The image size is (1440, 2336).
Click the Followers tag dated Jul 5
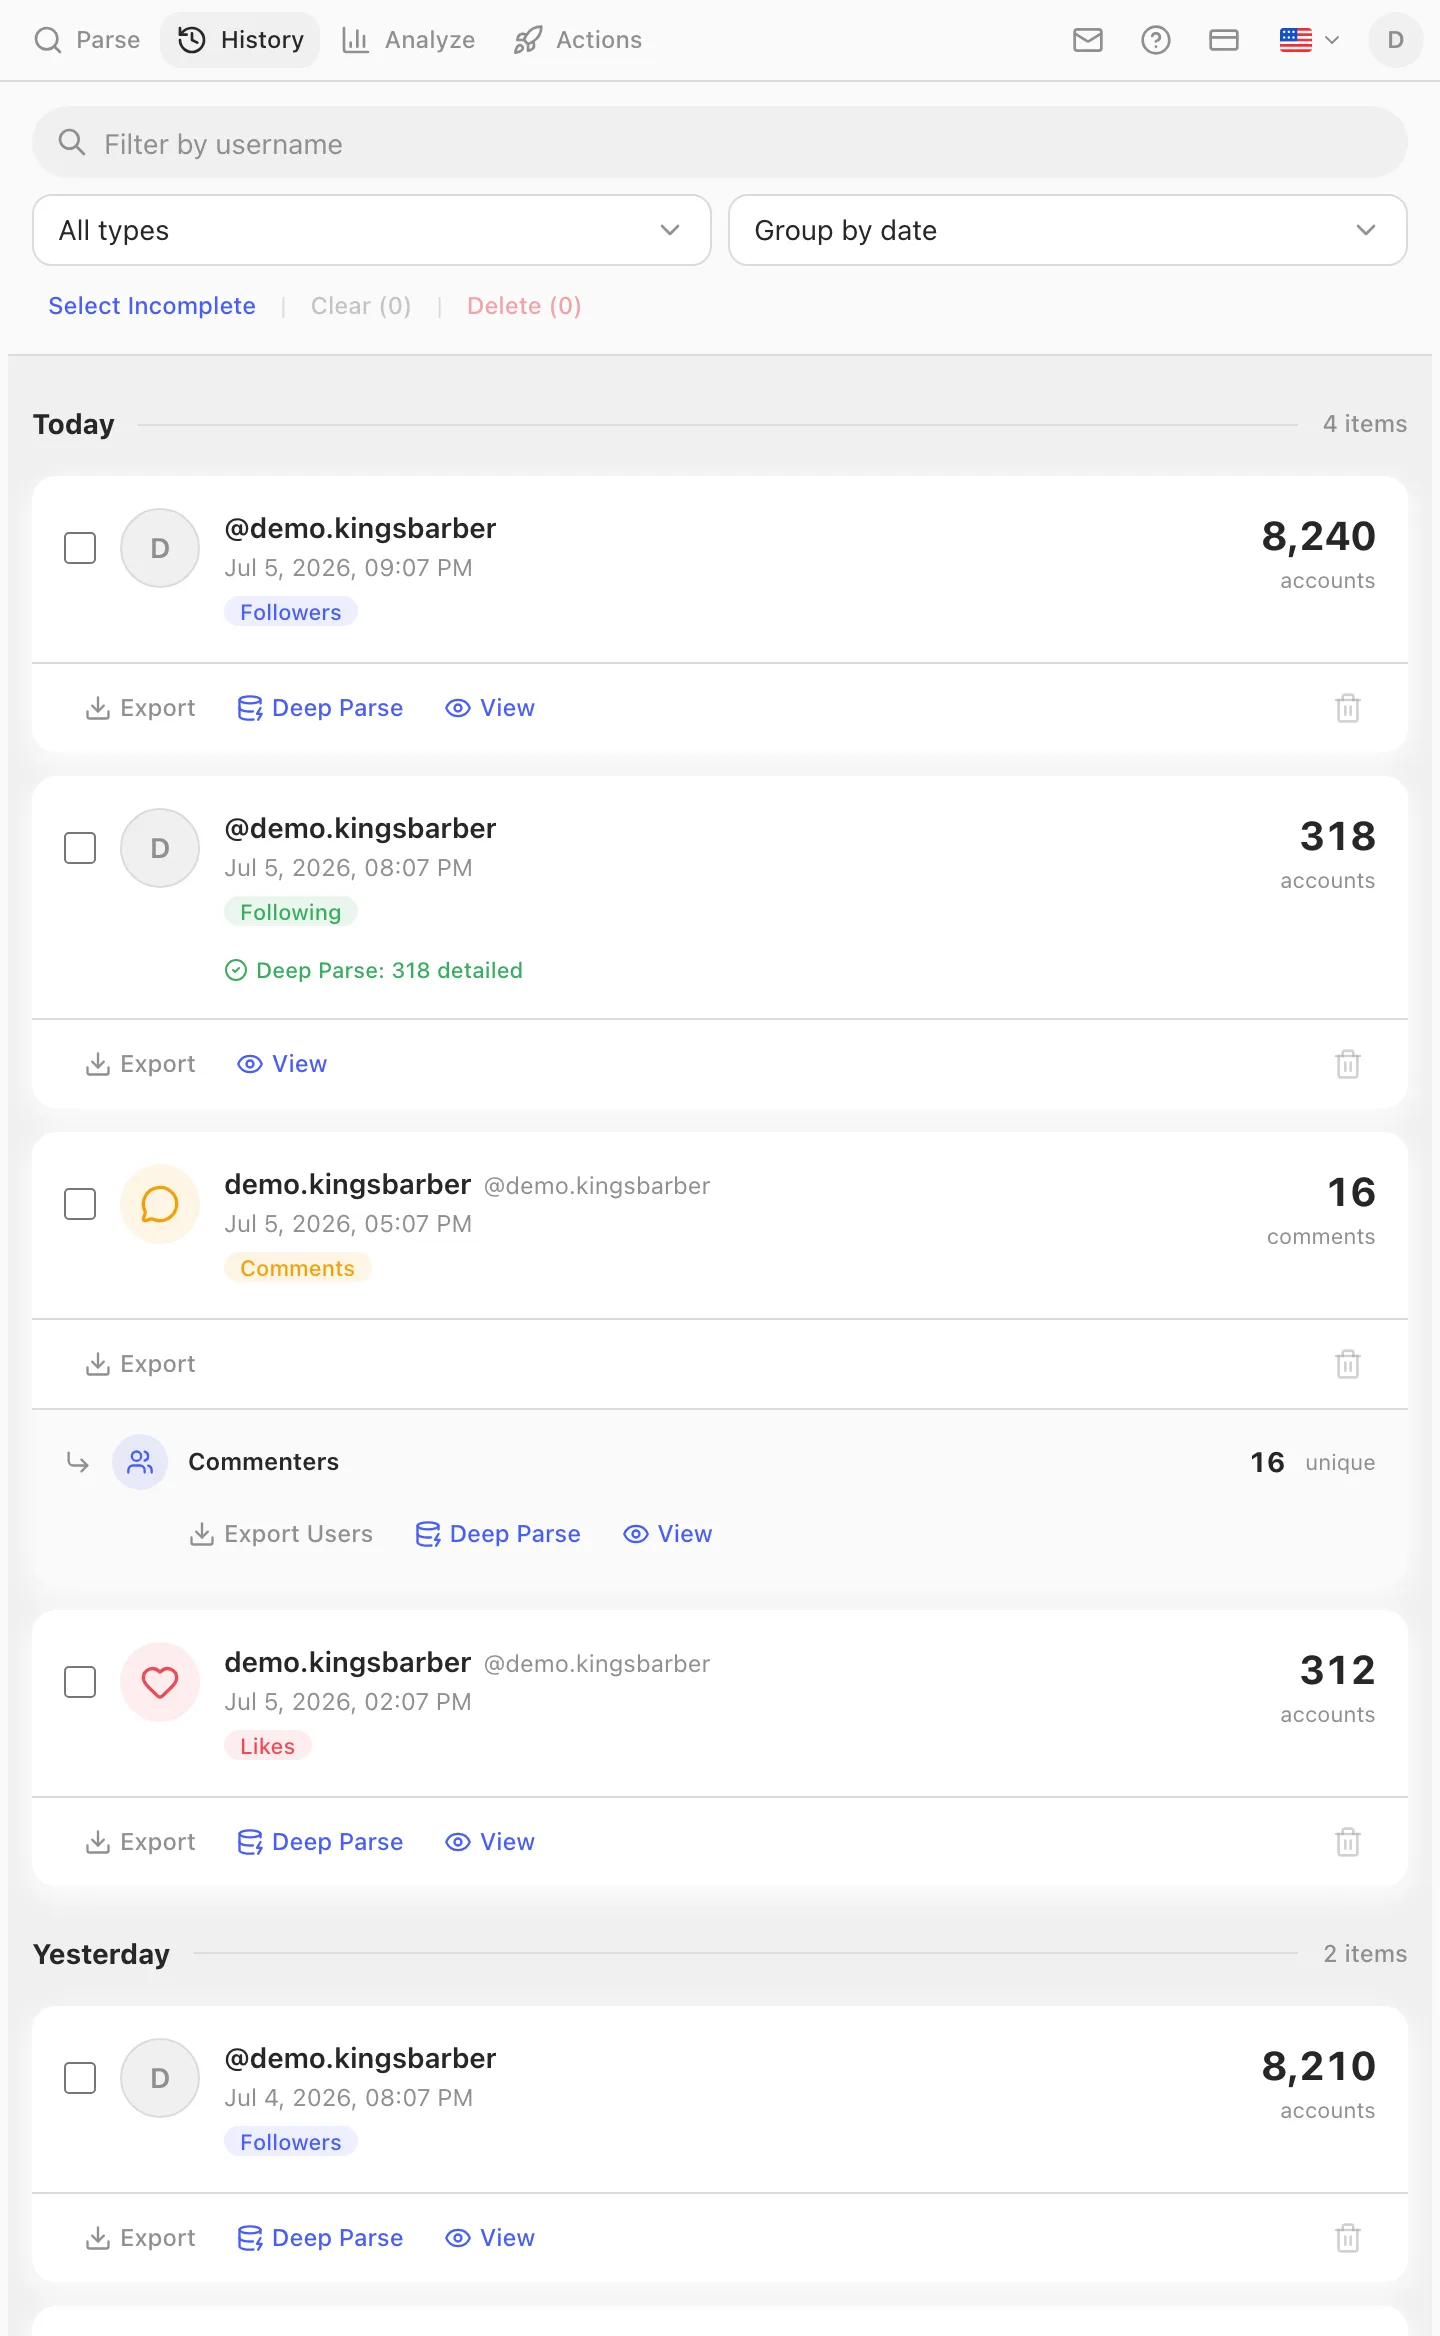click(291, 612)
